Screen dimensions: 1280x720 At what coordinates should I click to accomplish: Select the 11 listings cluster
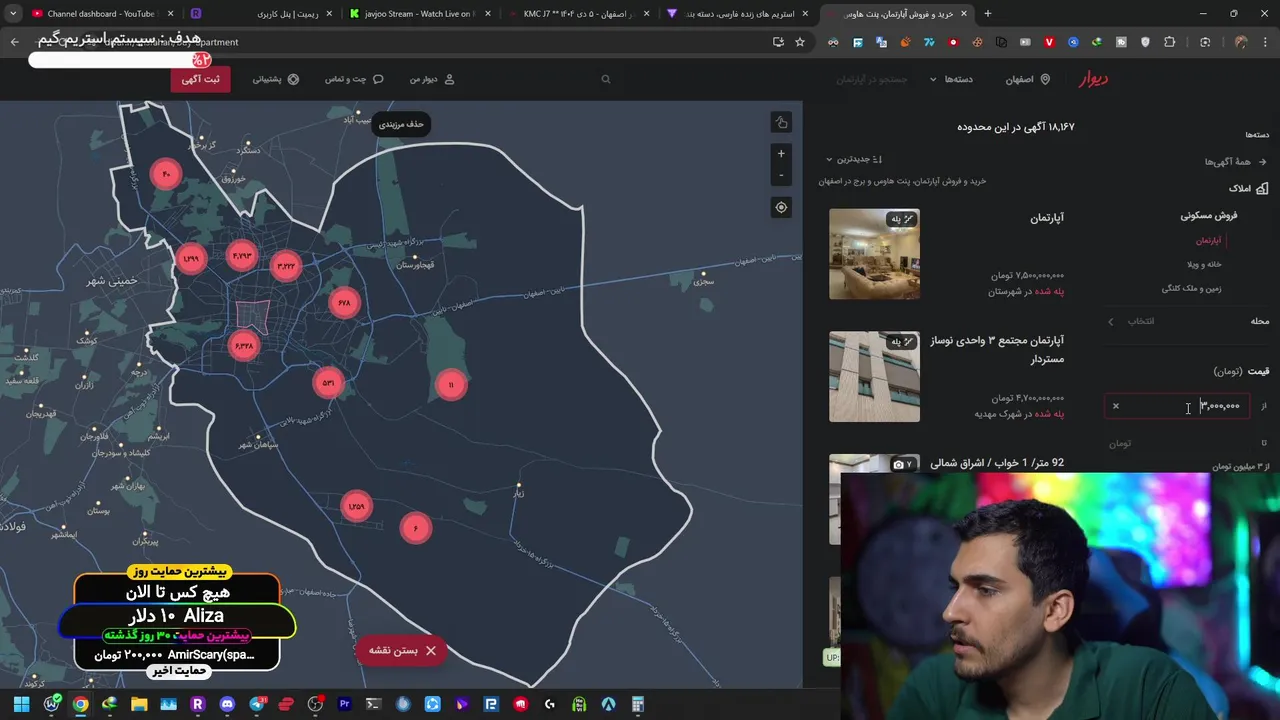[451, 385]
